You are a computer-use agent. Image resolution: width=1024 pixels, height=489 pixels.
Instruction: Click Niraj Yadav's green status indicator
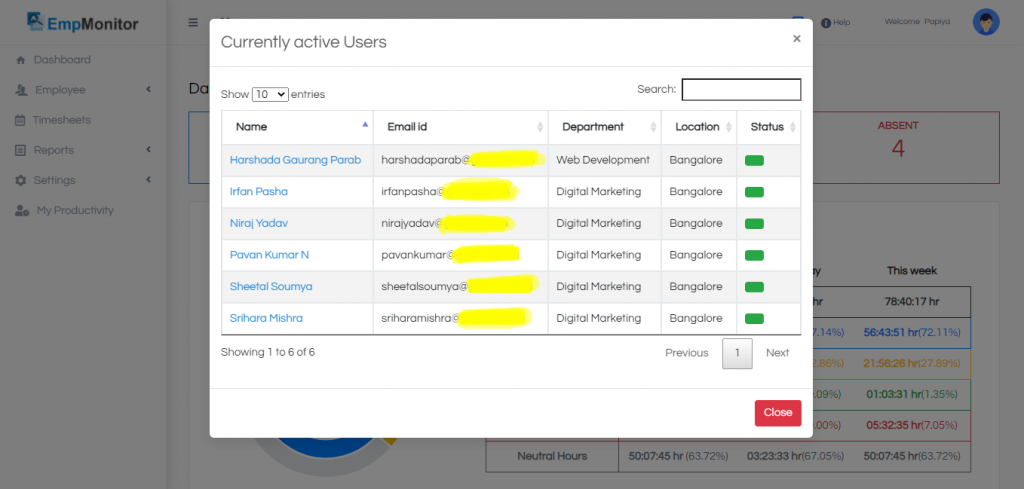coord(754,224)
